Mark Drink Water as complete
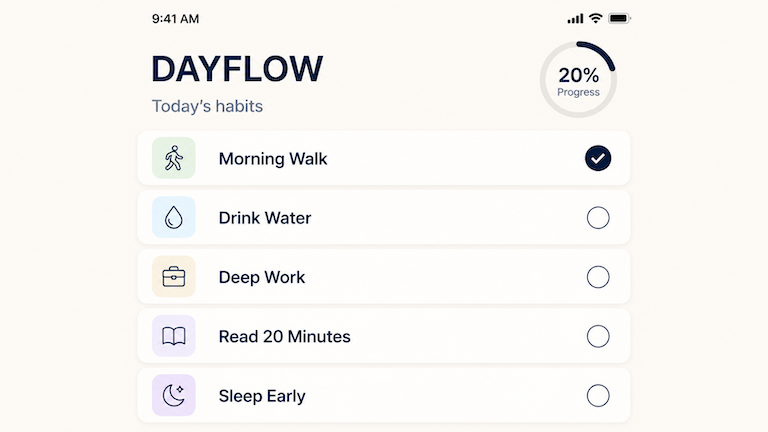This screenshot has width=768, height=432. (598, 218)
